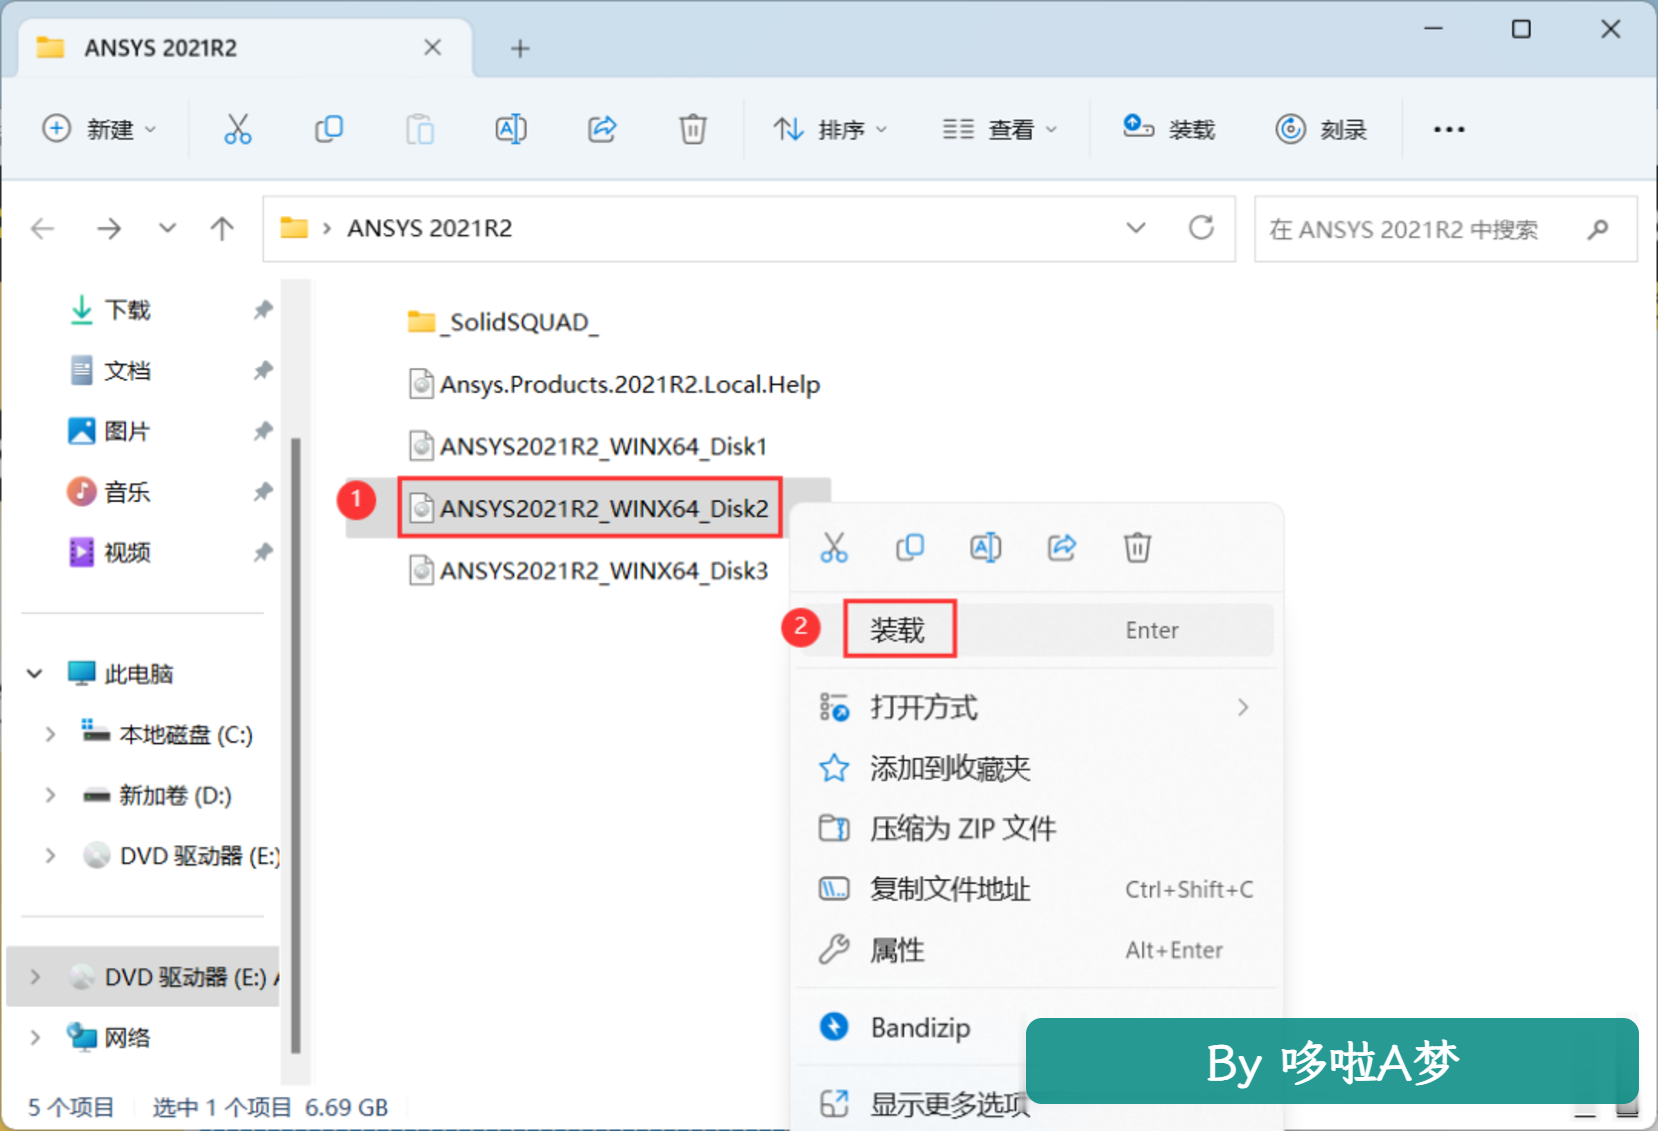Click the Share icon in toolbar
The width and height of the screenshot is (1658, 1131).
pos(602,129)
